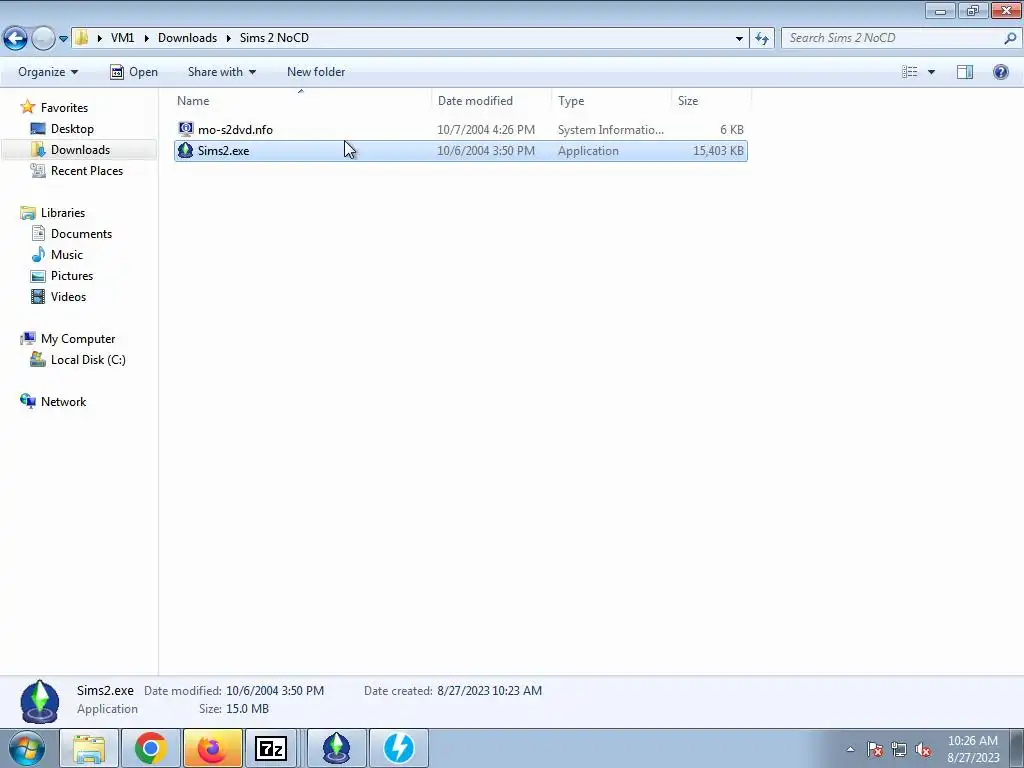Screen dimensions: 1024x768
Task: Click the 15,403 KB size cell
Action: pos(718,151)
